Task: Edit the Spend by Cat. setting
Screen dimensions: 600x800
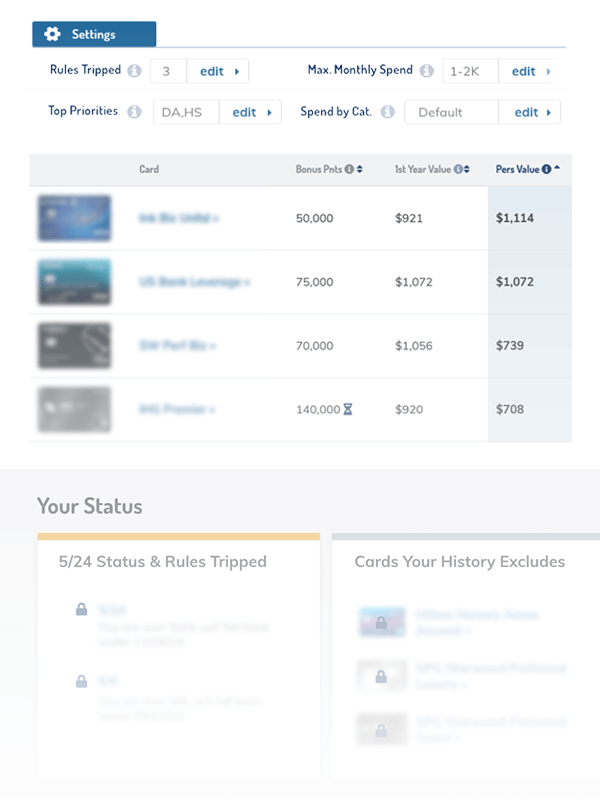Action: (x=533, y=112)
